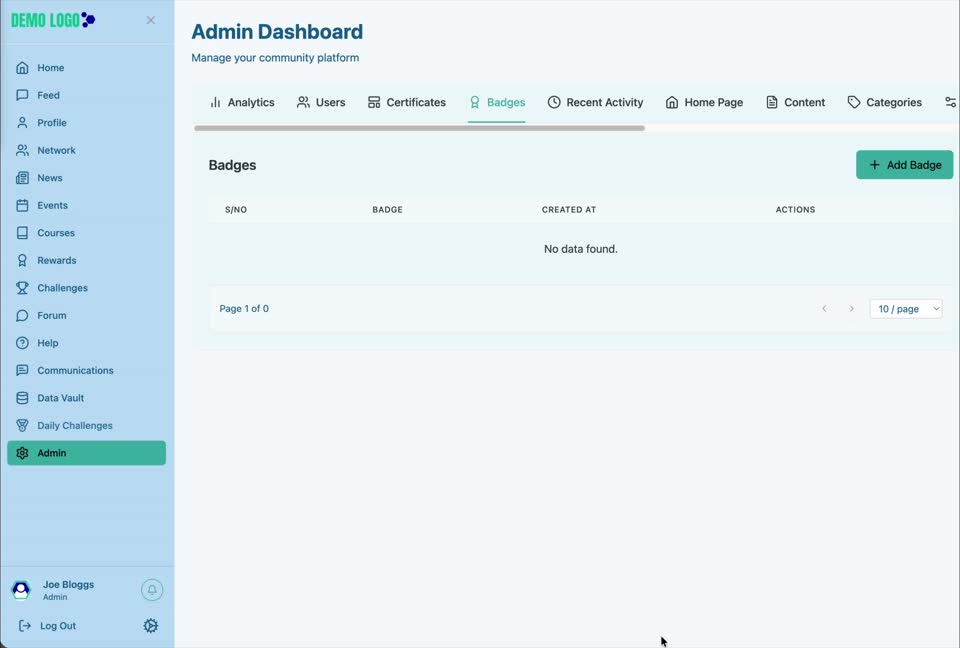Close the sidebar with X icon
The width and height of the screenshot is (960, 648).
tap(151, 20)
